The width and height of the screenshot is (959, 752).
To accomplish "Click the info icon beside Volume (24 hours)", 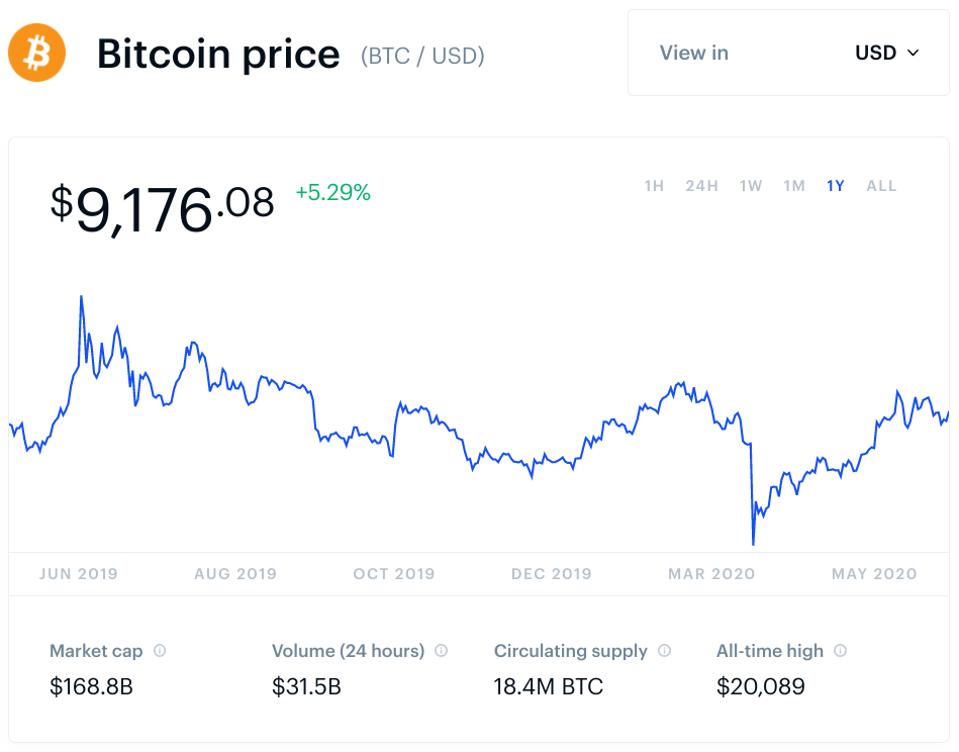I will coord(441,650).
